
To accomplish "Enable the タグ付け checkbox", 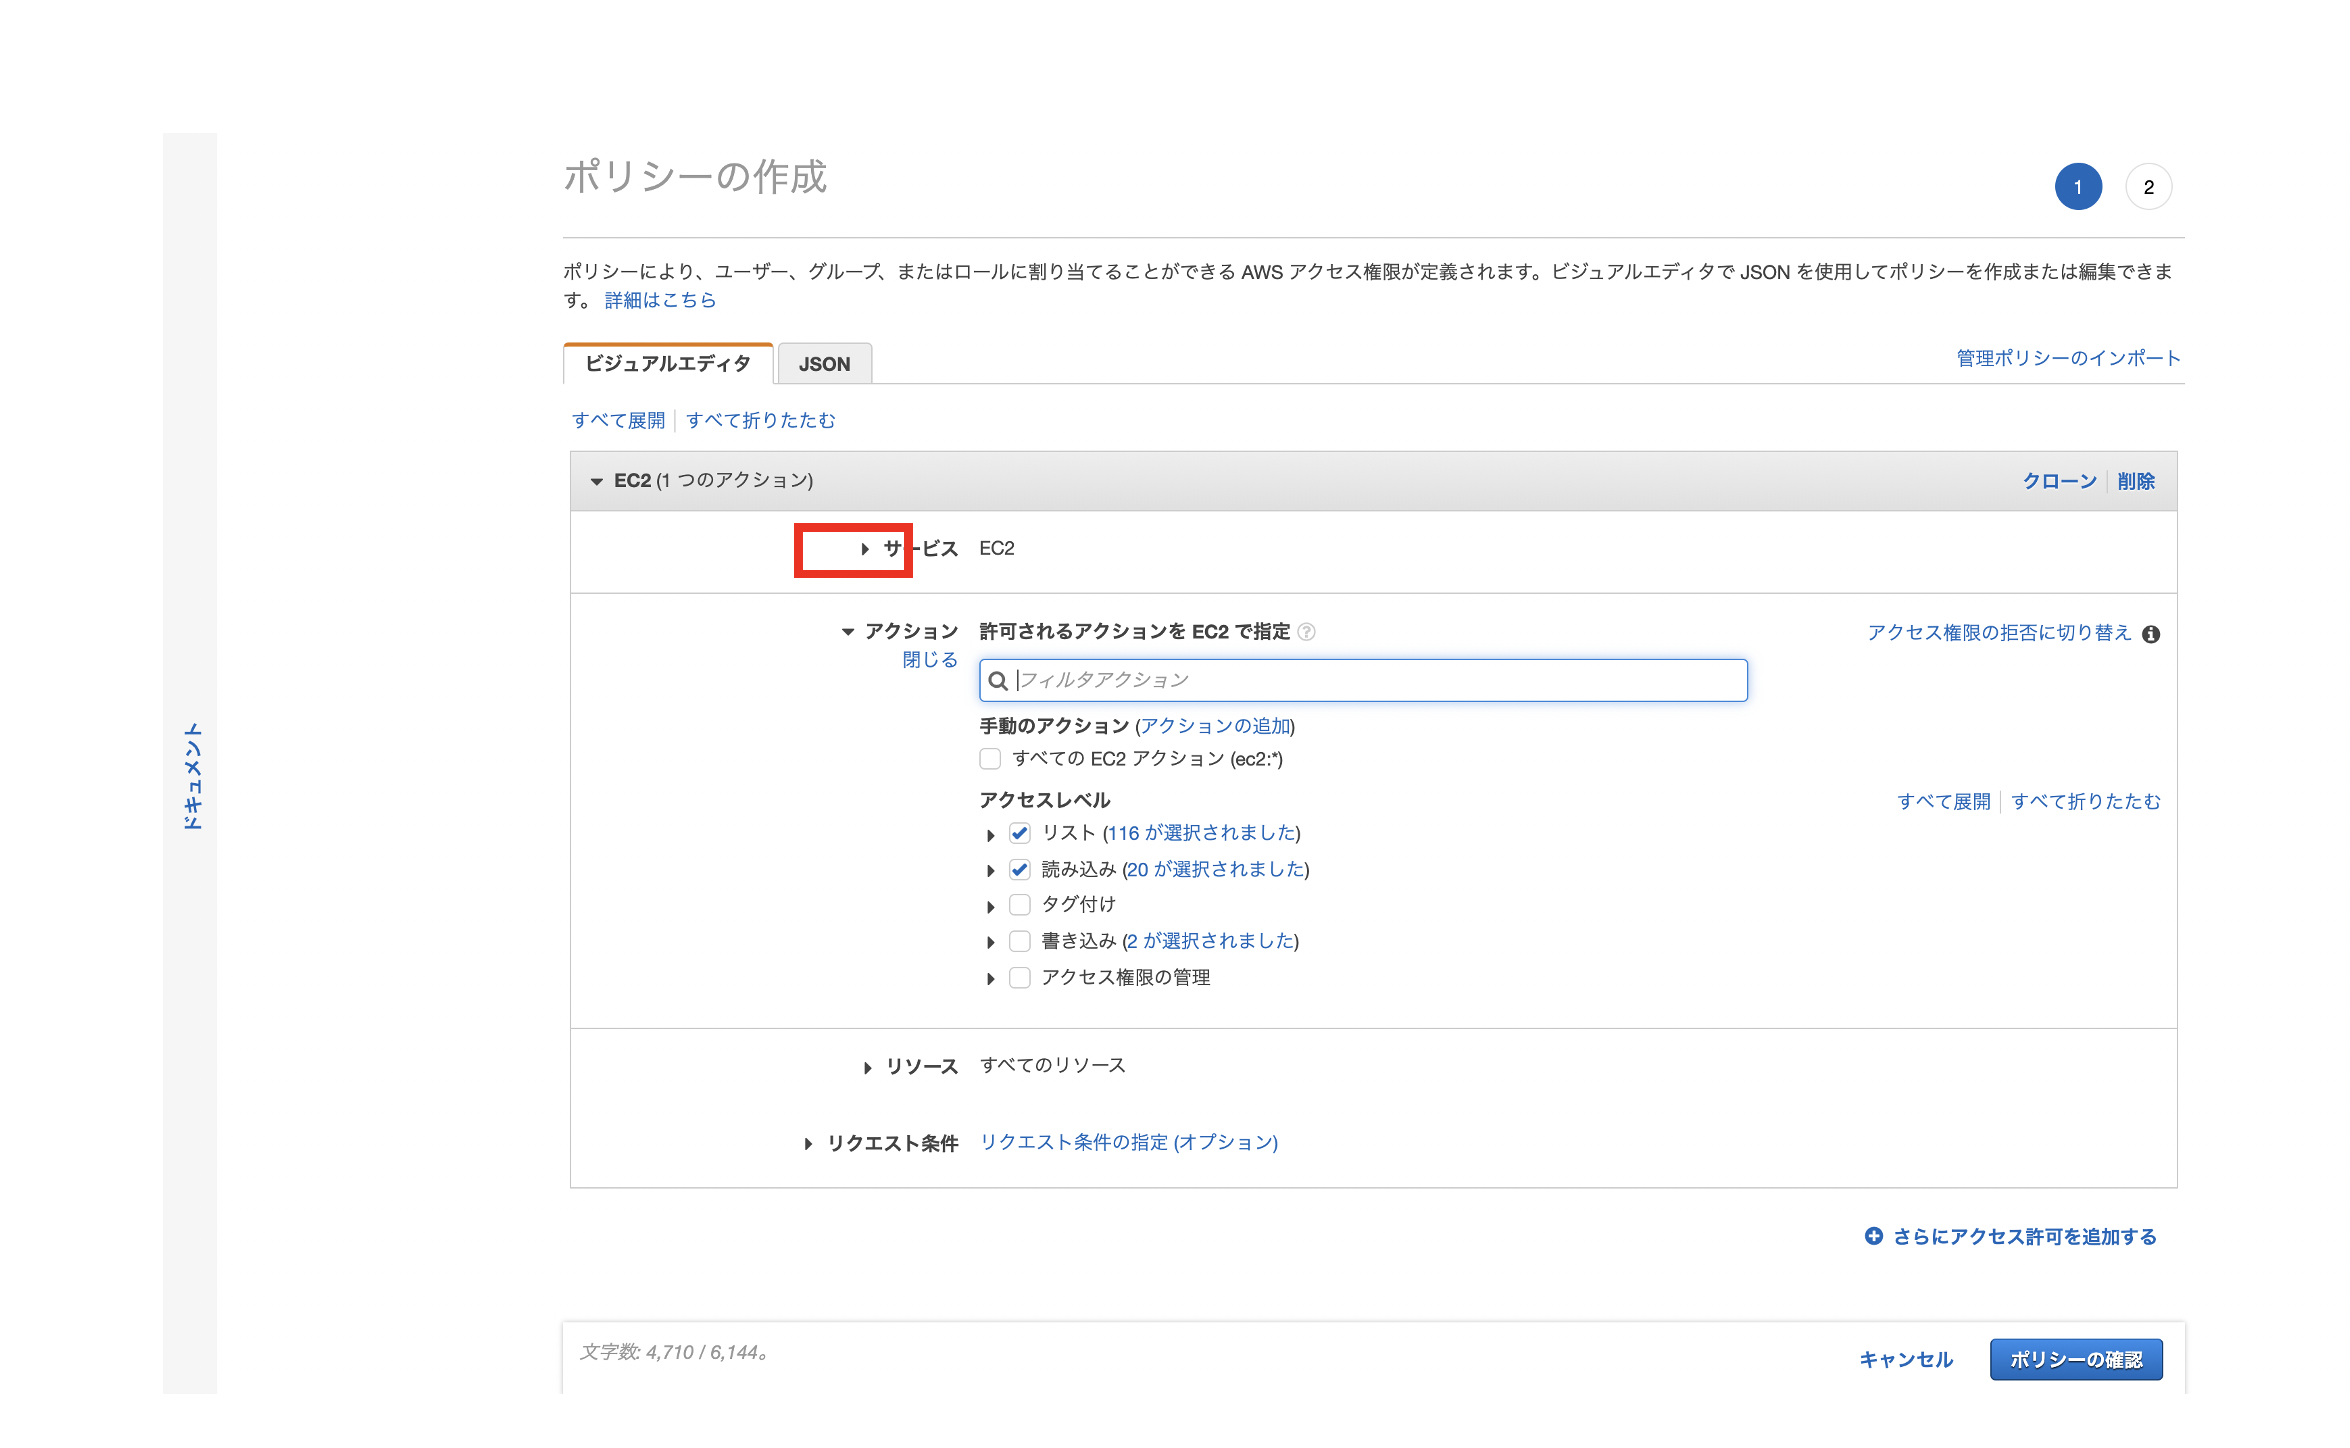I will point(1019,905).
